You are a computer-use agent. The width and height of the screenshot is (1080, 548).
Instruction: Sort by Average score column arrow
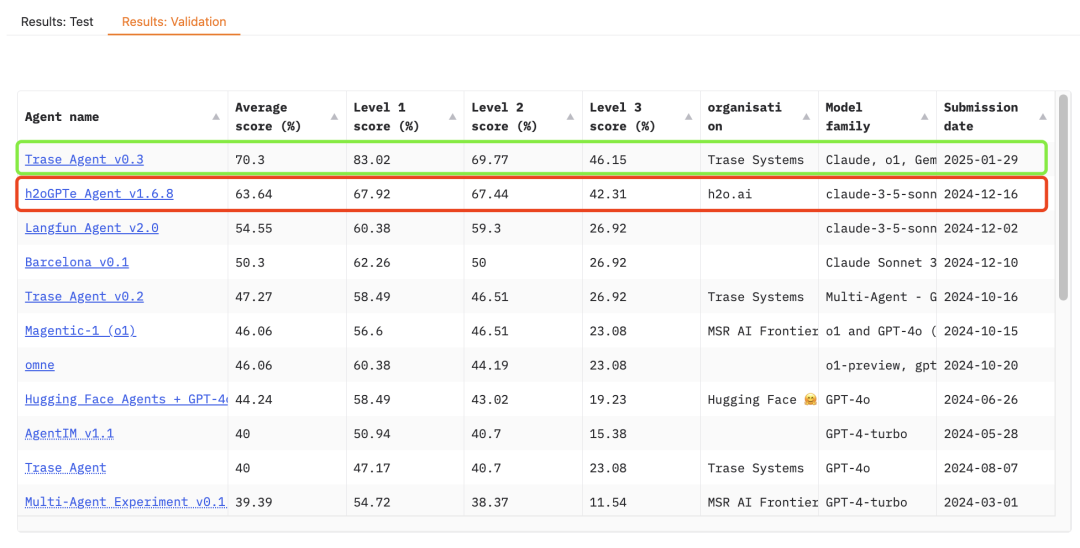click(x=335, y=117)
